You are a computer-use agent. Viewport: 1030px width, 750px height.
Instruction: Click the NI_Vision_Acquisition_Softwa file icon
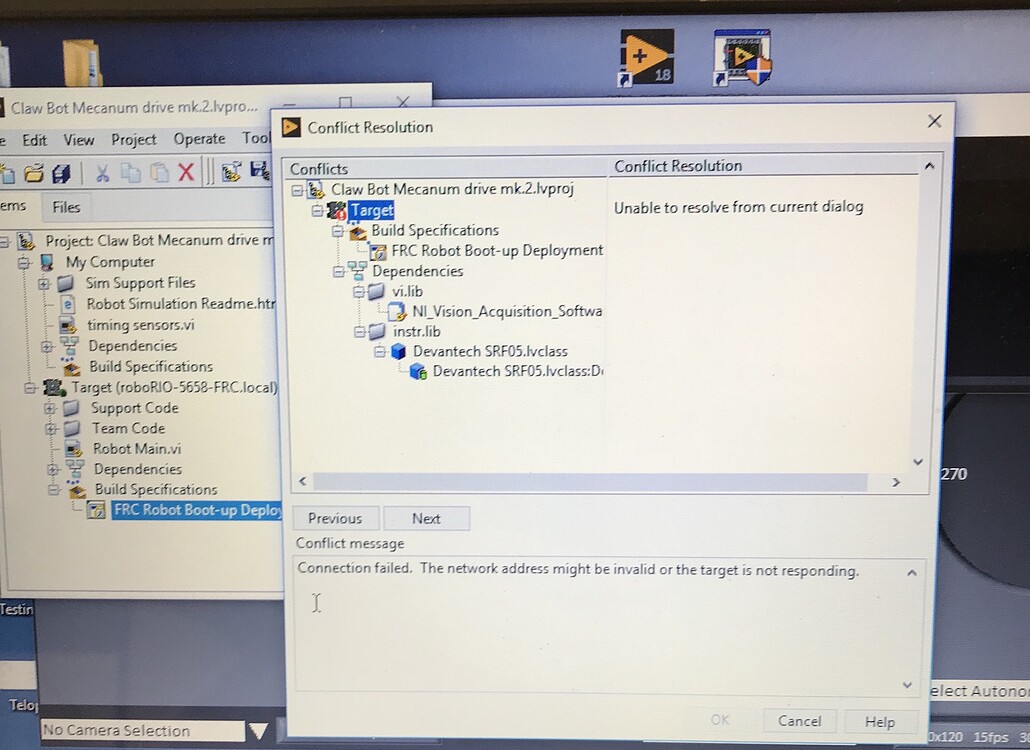(x=397, y=311)
